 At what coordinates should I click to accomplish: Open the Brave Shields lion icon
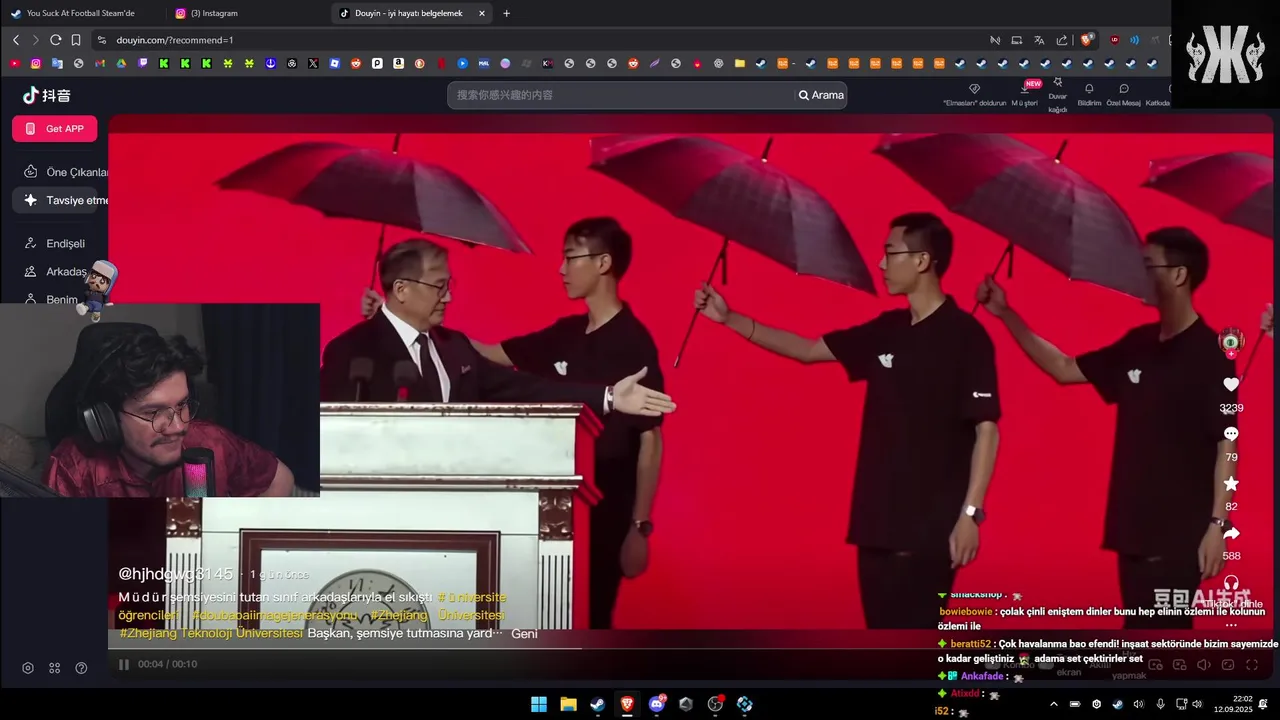coord(1087,40)
